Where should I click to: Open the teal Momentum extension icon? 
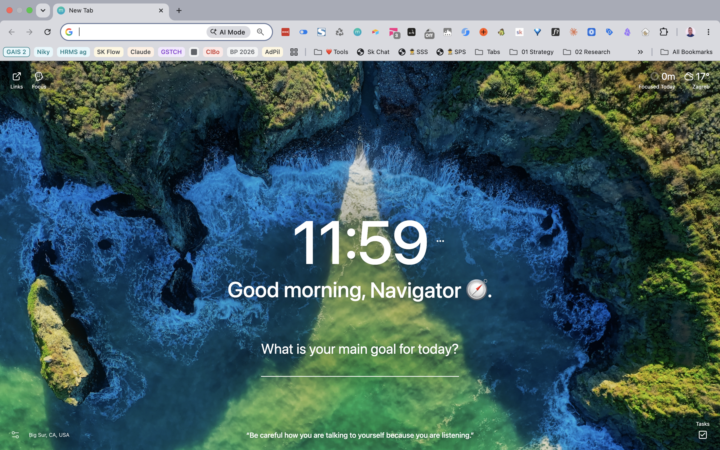[x=357, y=32]
